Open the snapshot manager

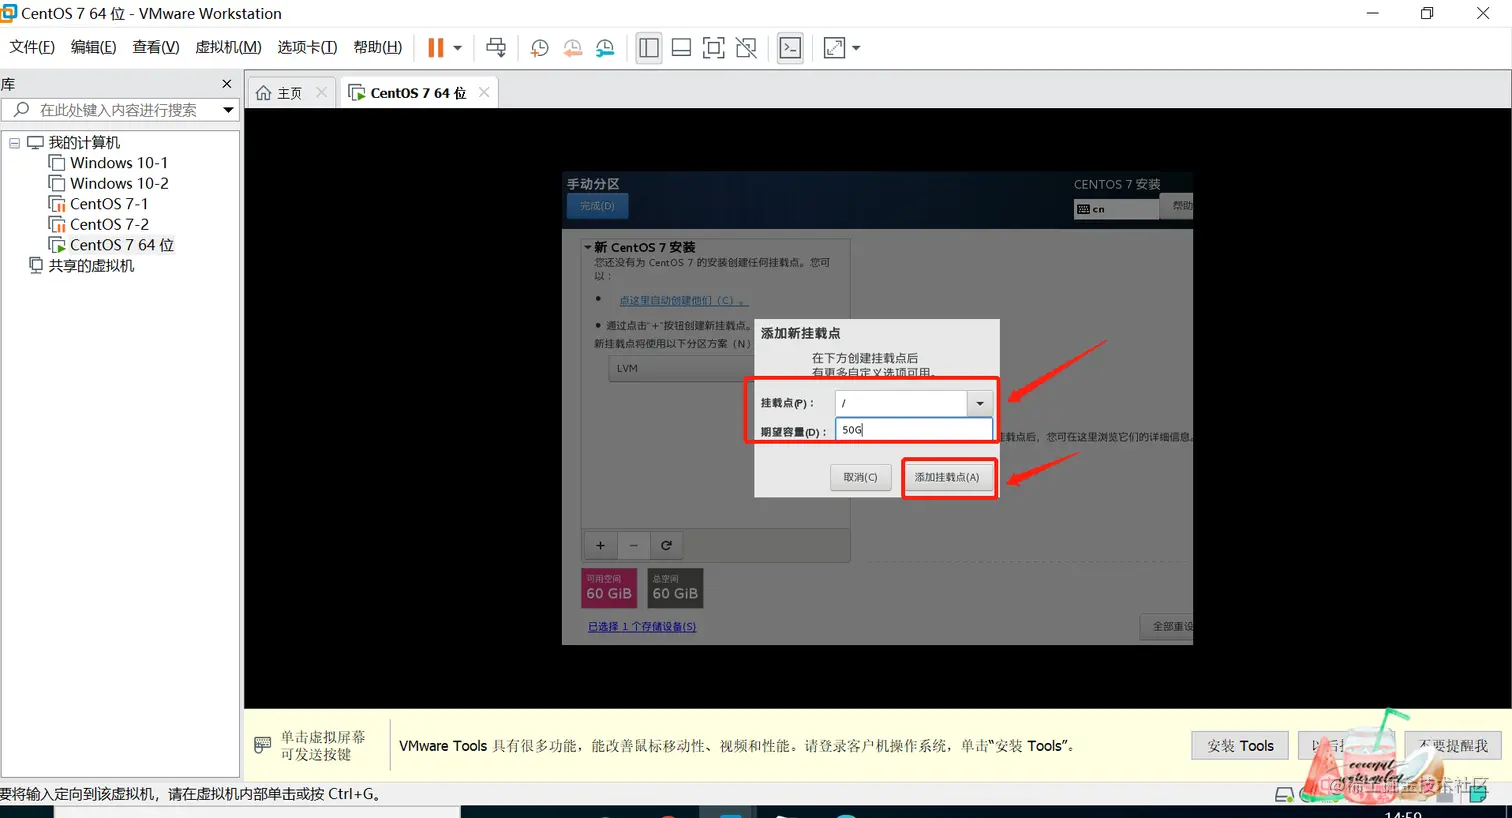point(605,47)
